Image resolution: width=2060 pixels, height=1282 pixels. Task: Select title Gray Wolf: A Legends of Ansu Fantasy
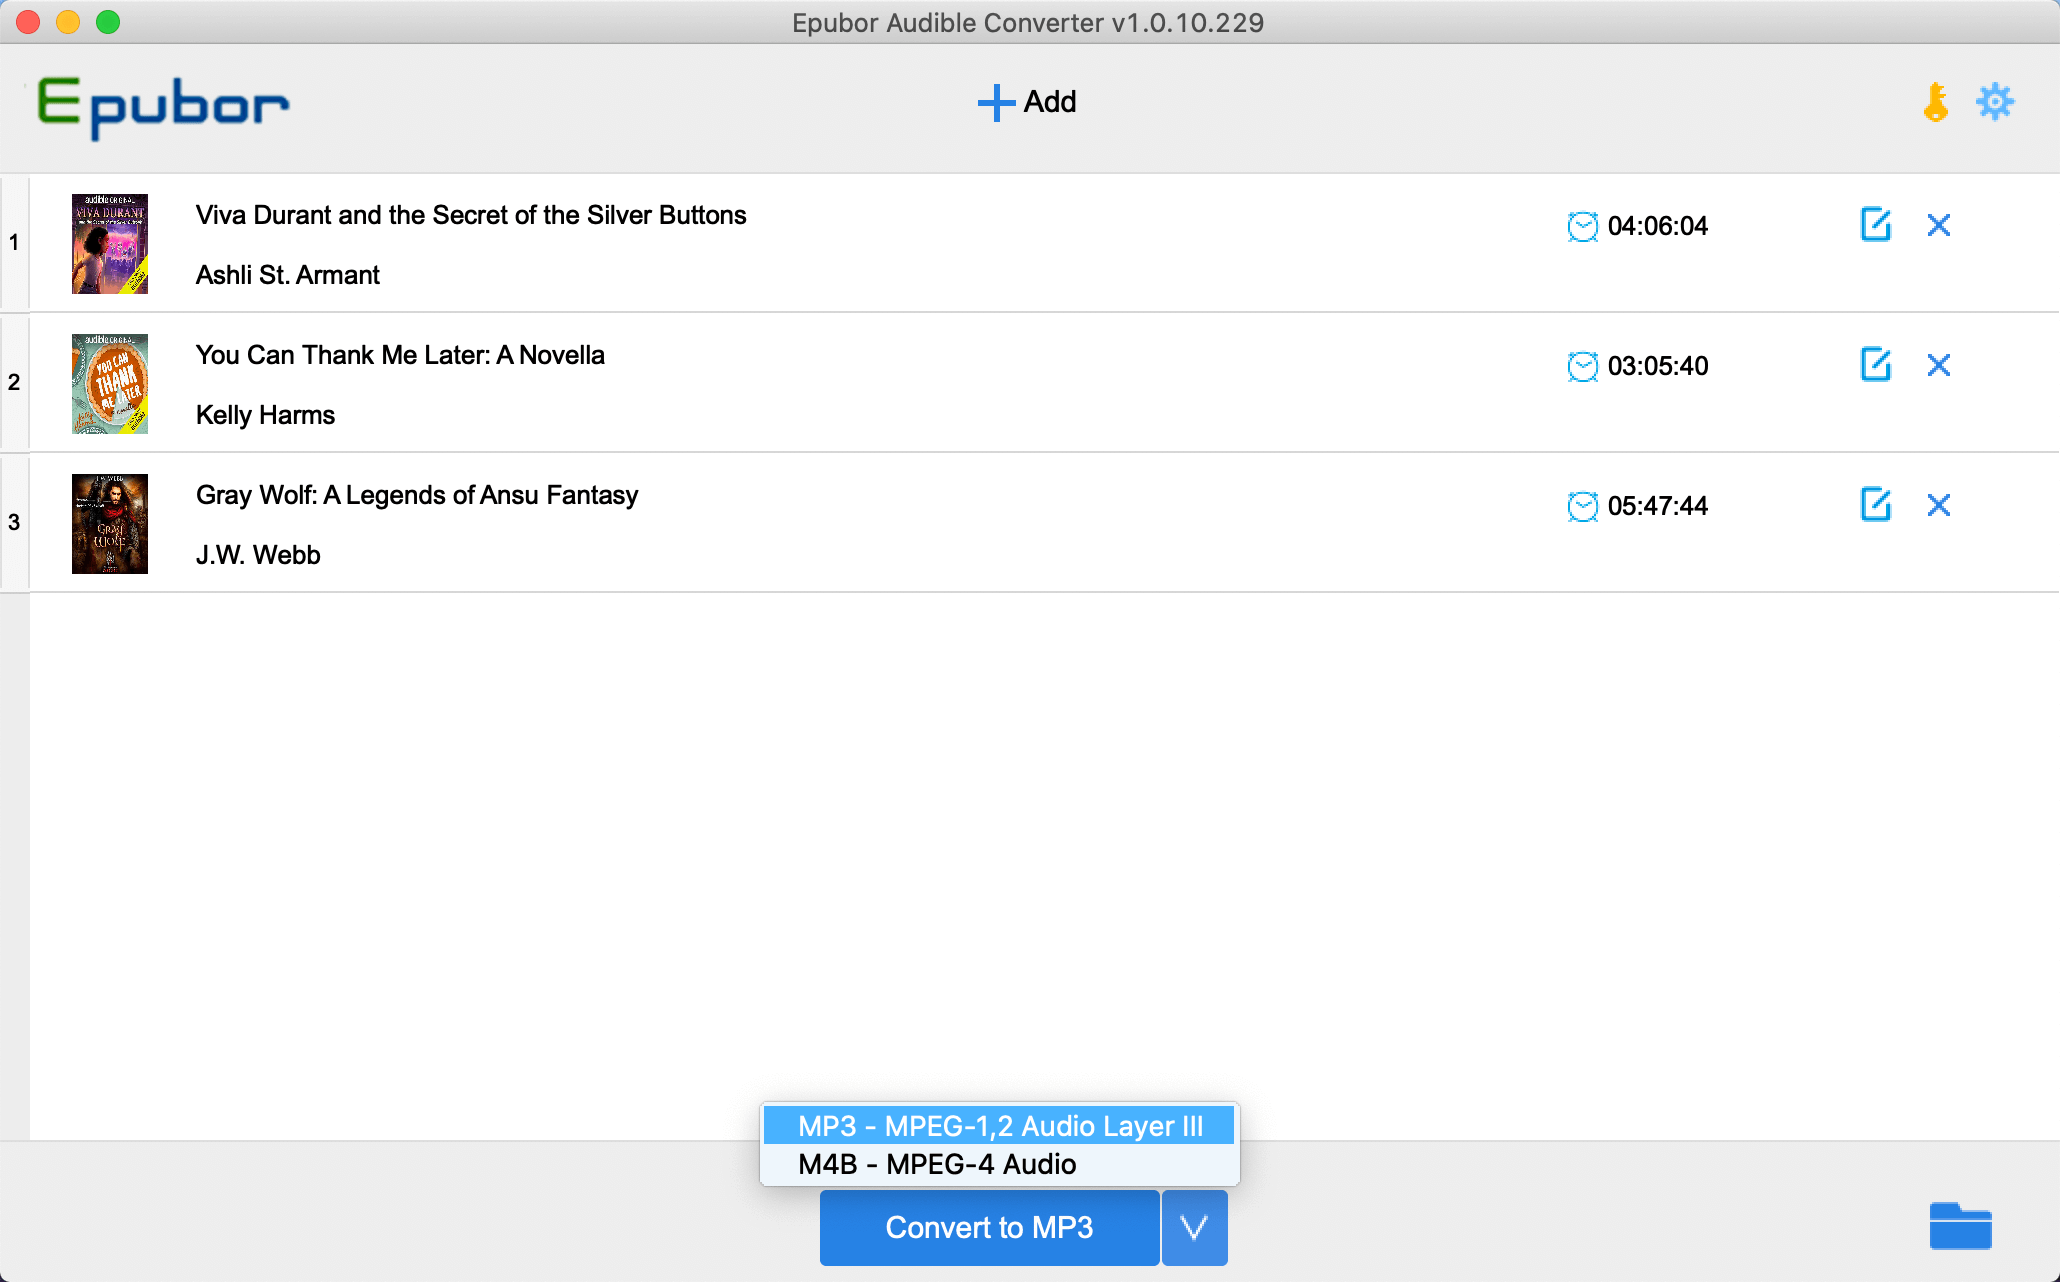pyautogui.click(x=417, y=495)
